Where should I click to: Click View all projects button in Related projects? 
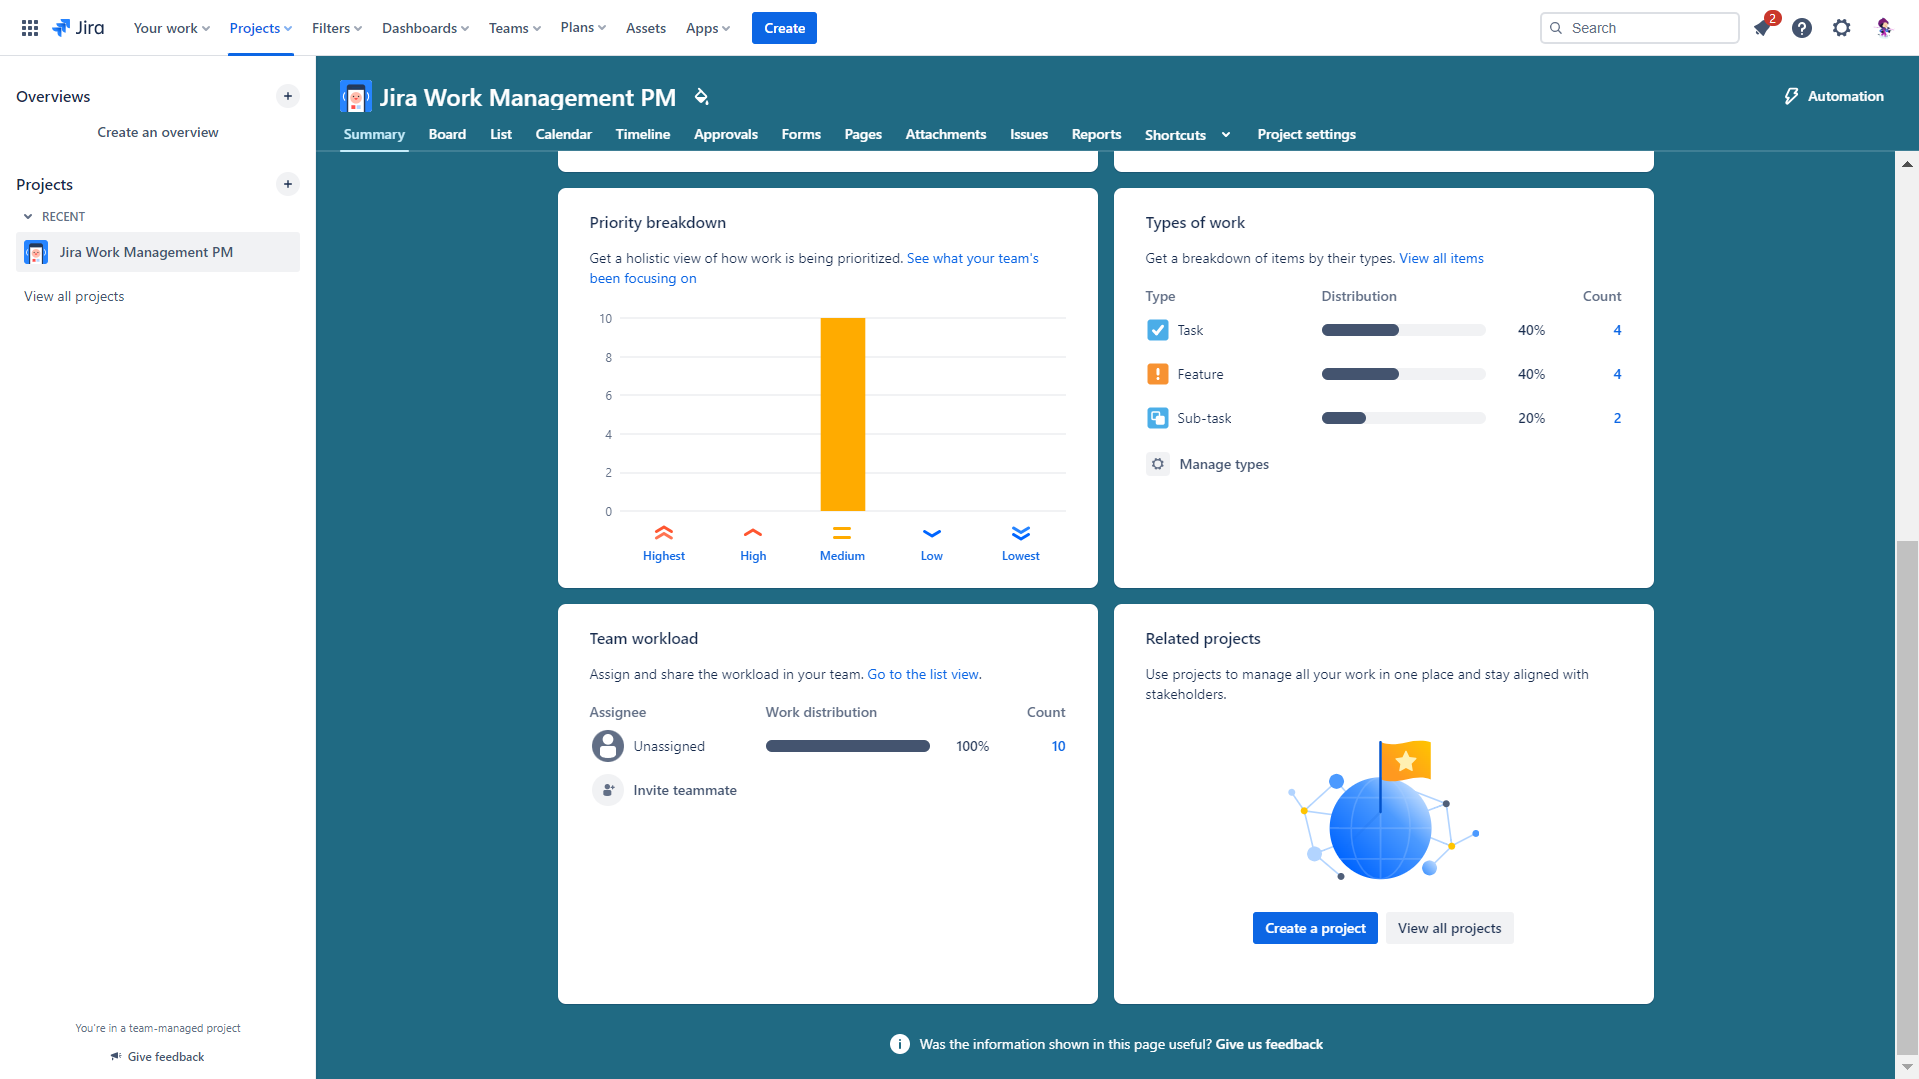(x=1449, y=928)
